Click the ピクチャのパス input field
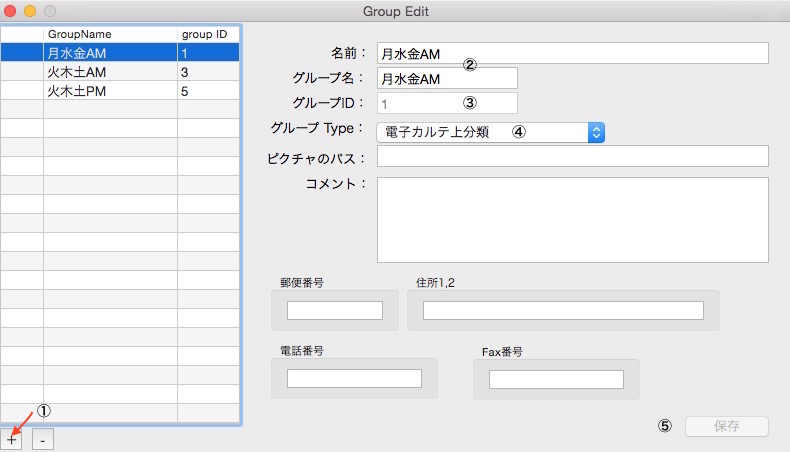 [572, 156]
